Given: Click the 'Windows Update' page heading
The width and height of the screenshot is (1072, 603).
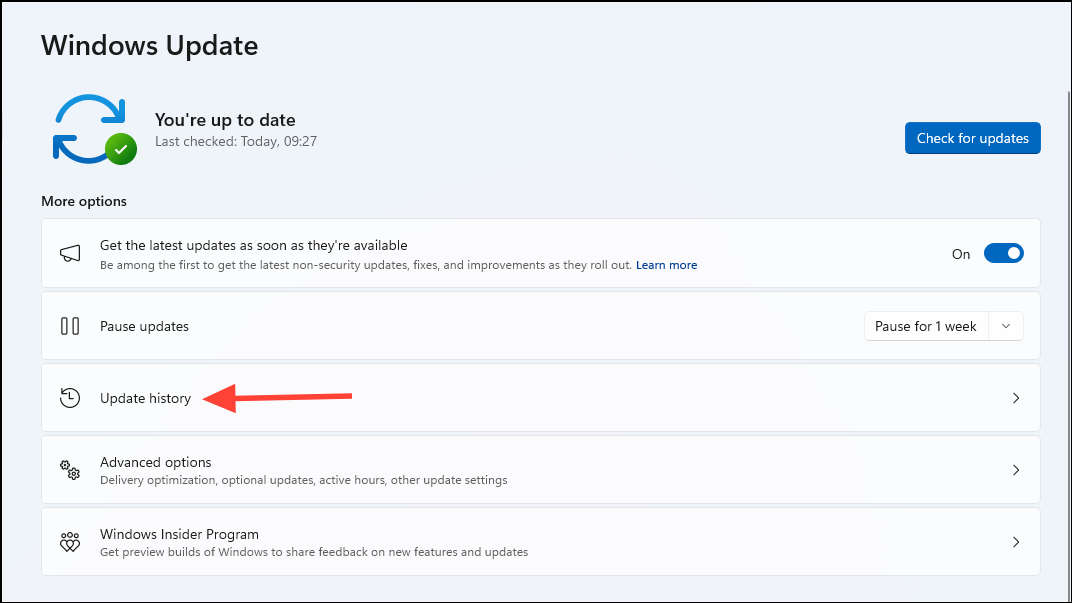Looking at the screenshot, I should (150, 46).
